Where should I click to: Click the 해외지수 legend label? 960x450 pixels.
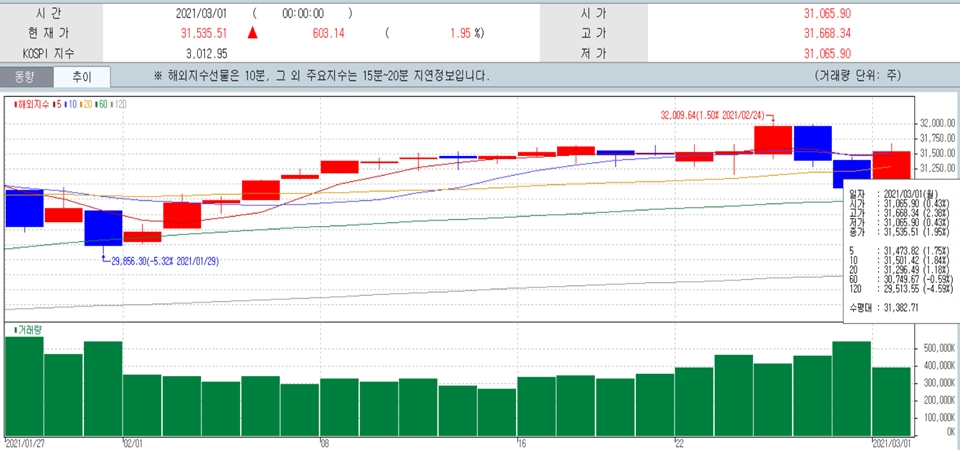click(x=34, y=104)
